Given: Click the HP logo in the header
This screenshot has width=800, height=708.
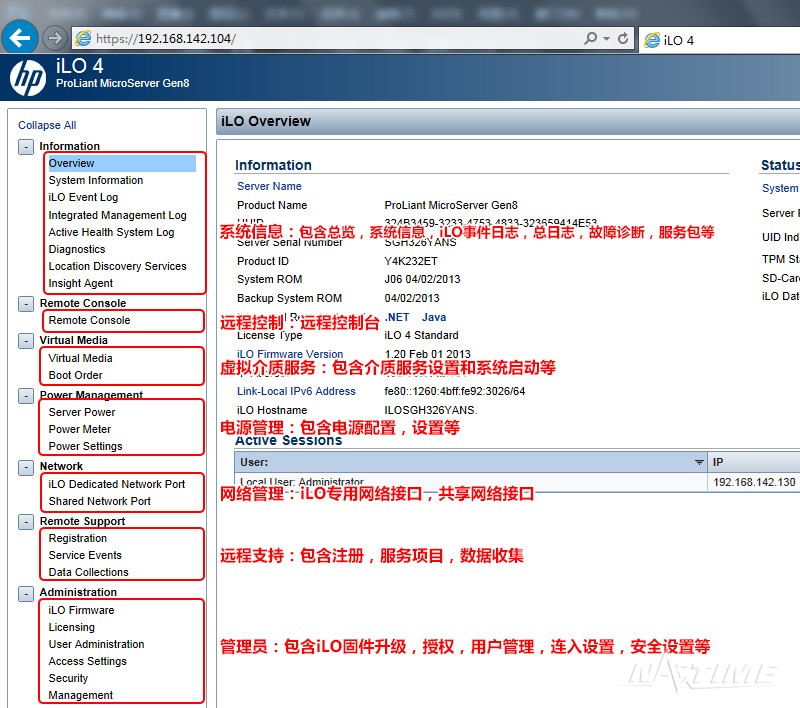Looking at the screenshot, I should [x=28, y=78].
